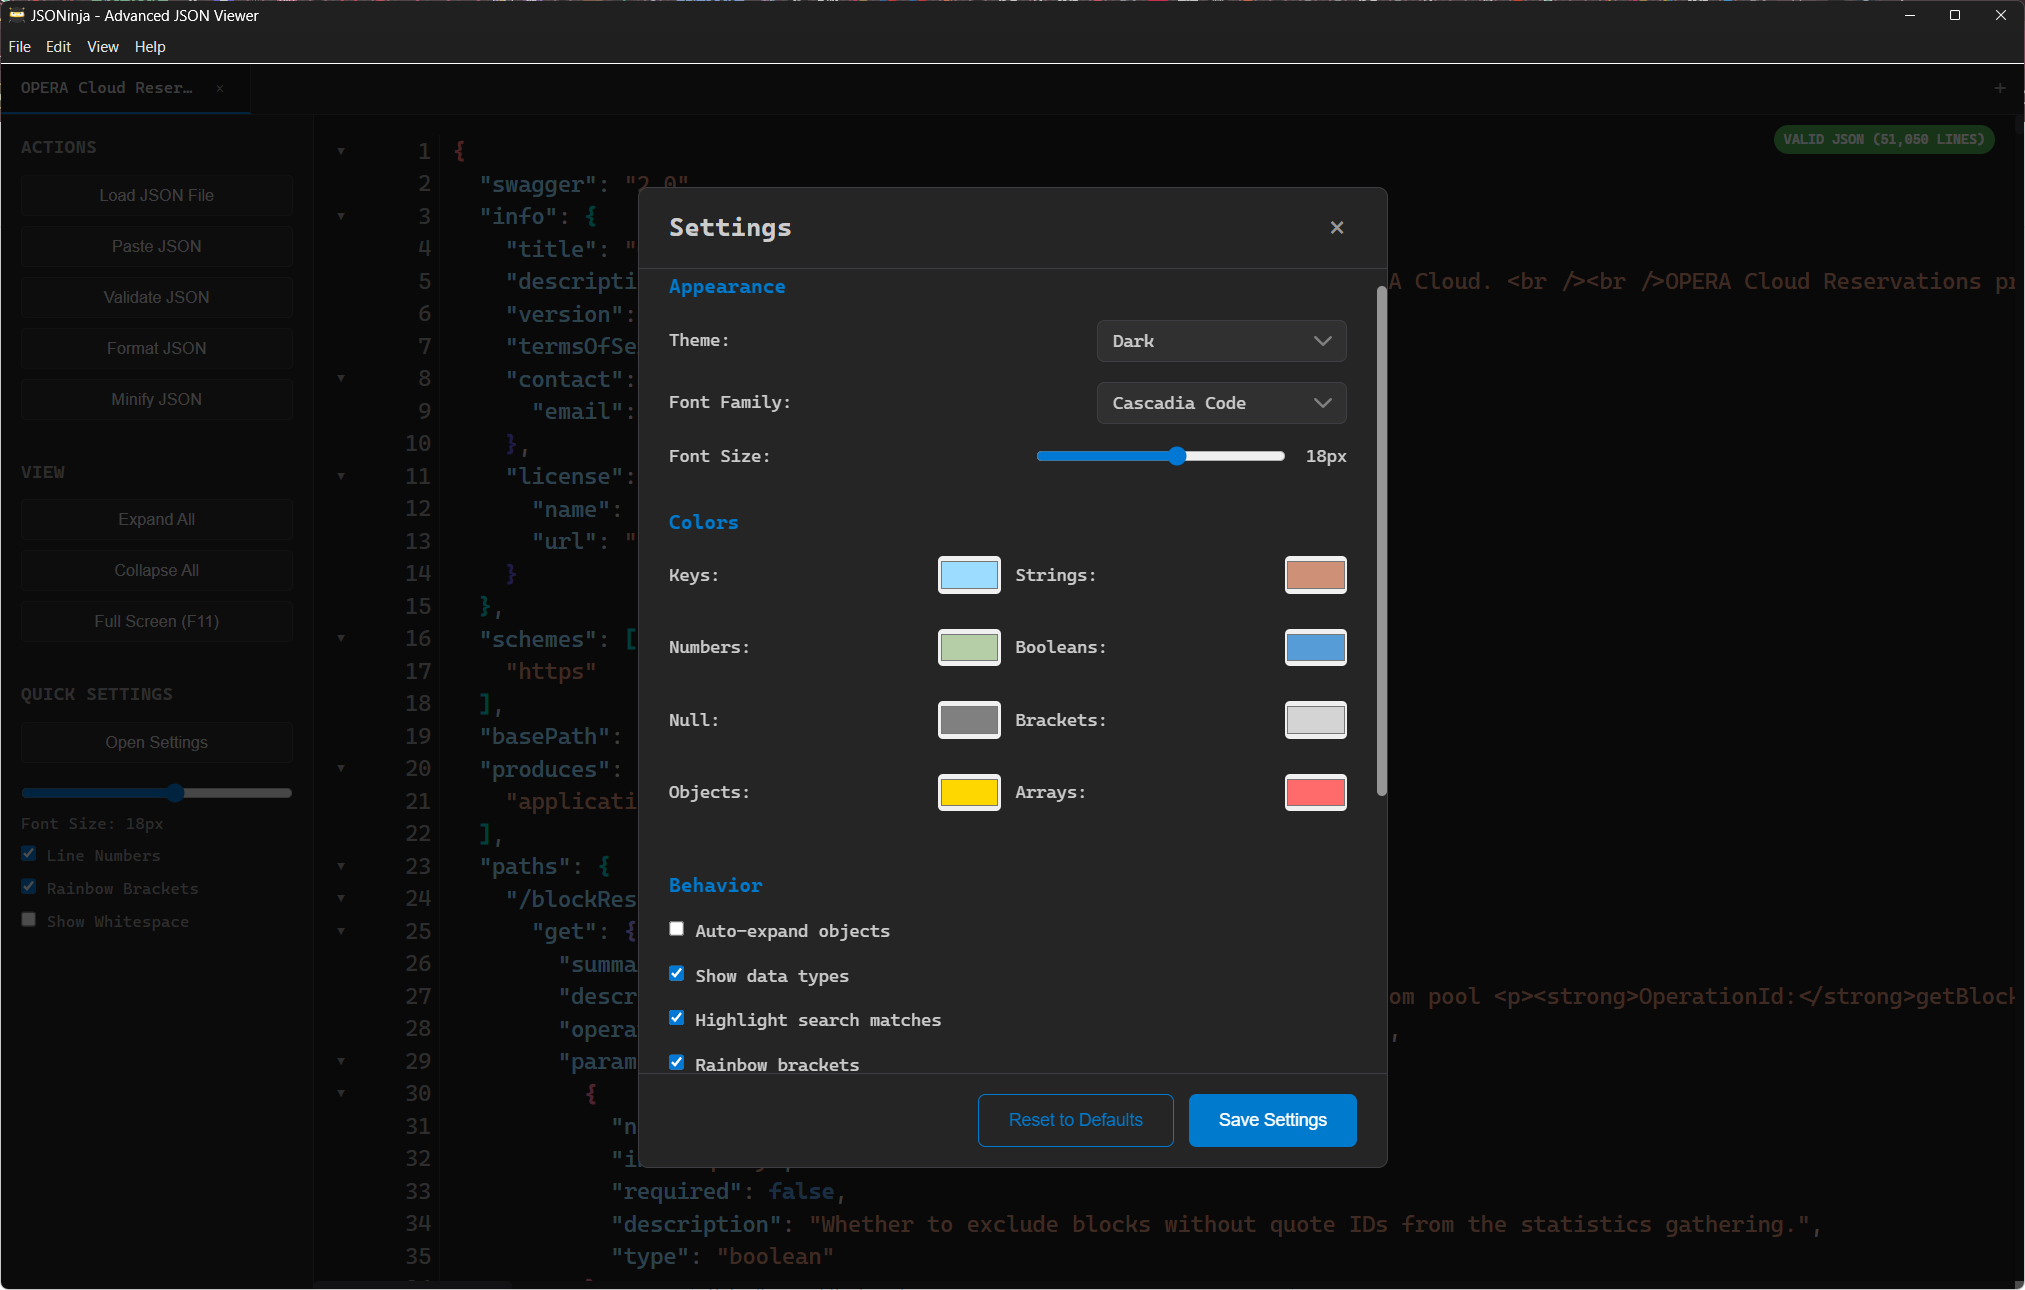The height and width of the screenshot is (1290, 2025).
Task: Select the Arrays red color swatch
Action: point(1315,793)
